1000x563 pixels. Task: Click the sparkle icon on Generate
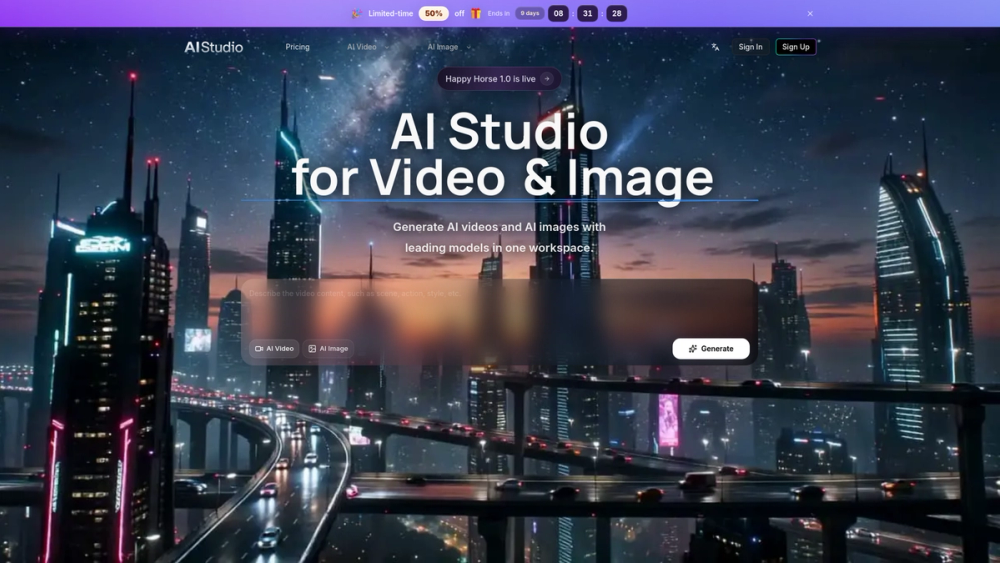click(693, 349)
